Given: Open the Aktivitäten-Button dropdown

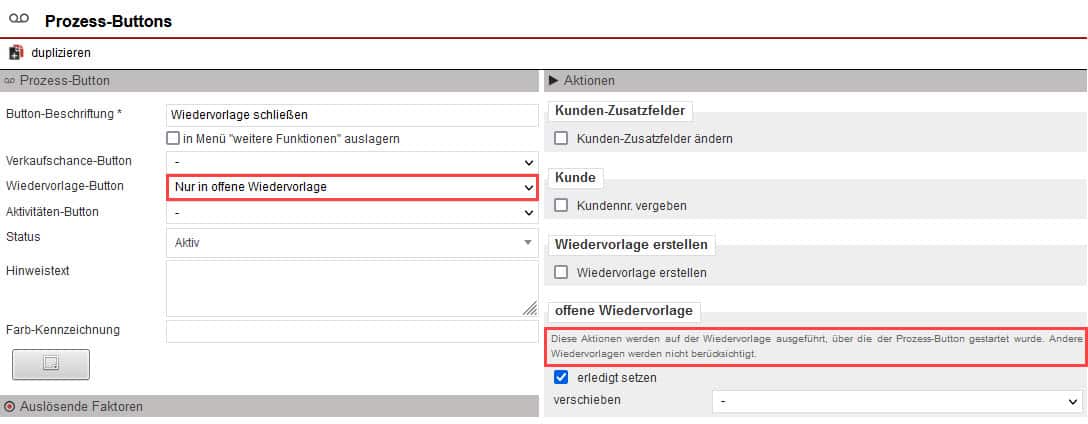Looking at the screenshot, I should 352,212.
